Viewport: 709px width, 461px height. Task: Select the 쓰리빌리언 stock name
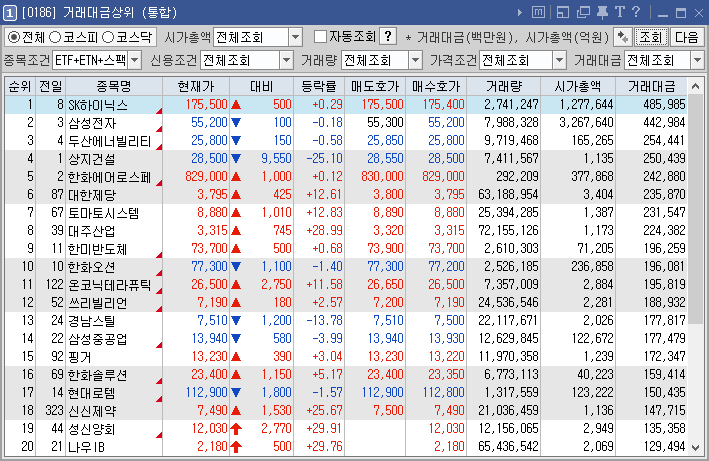coord(97,303)
